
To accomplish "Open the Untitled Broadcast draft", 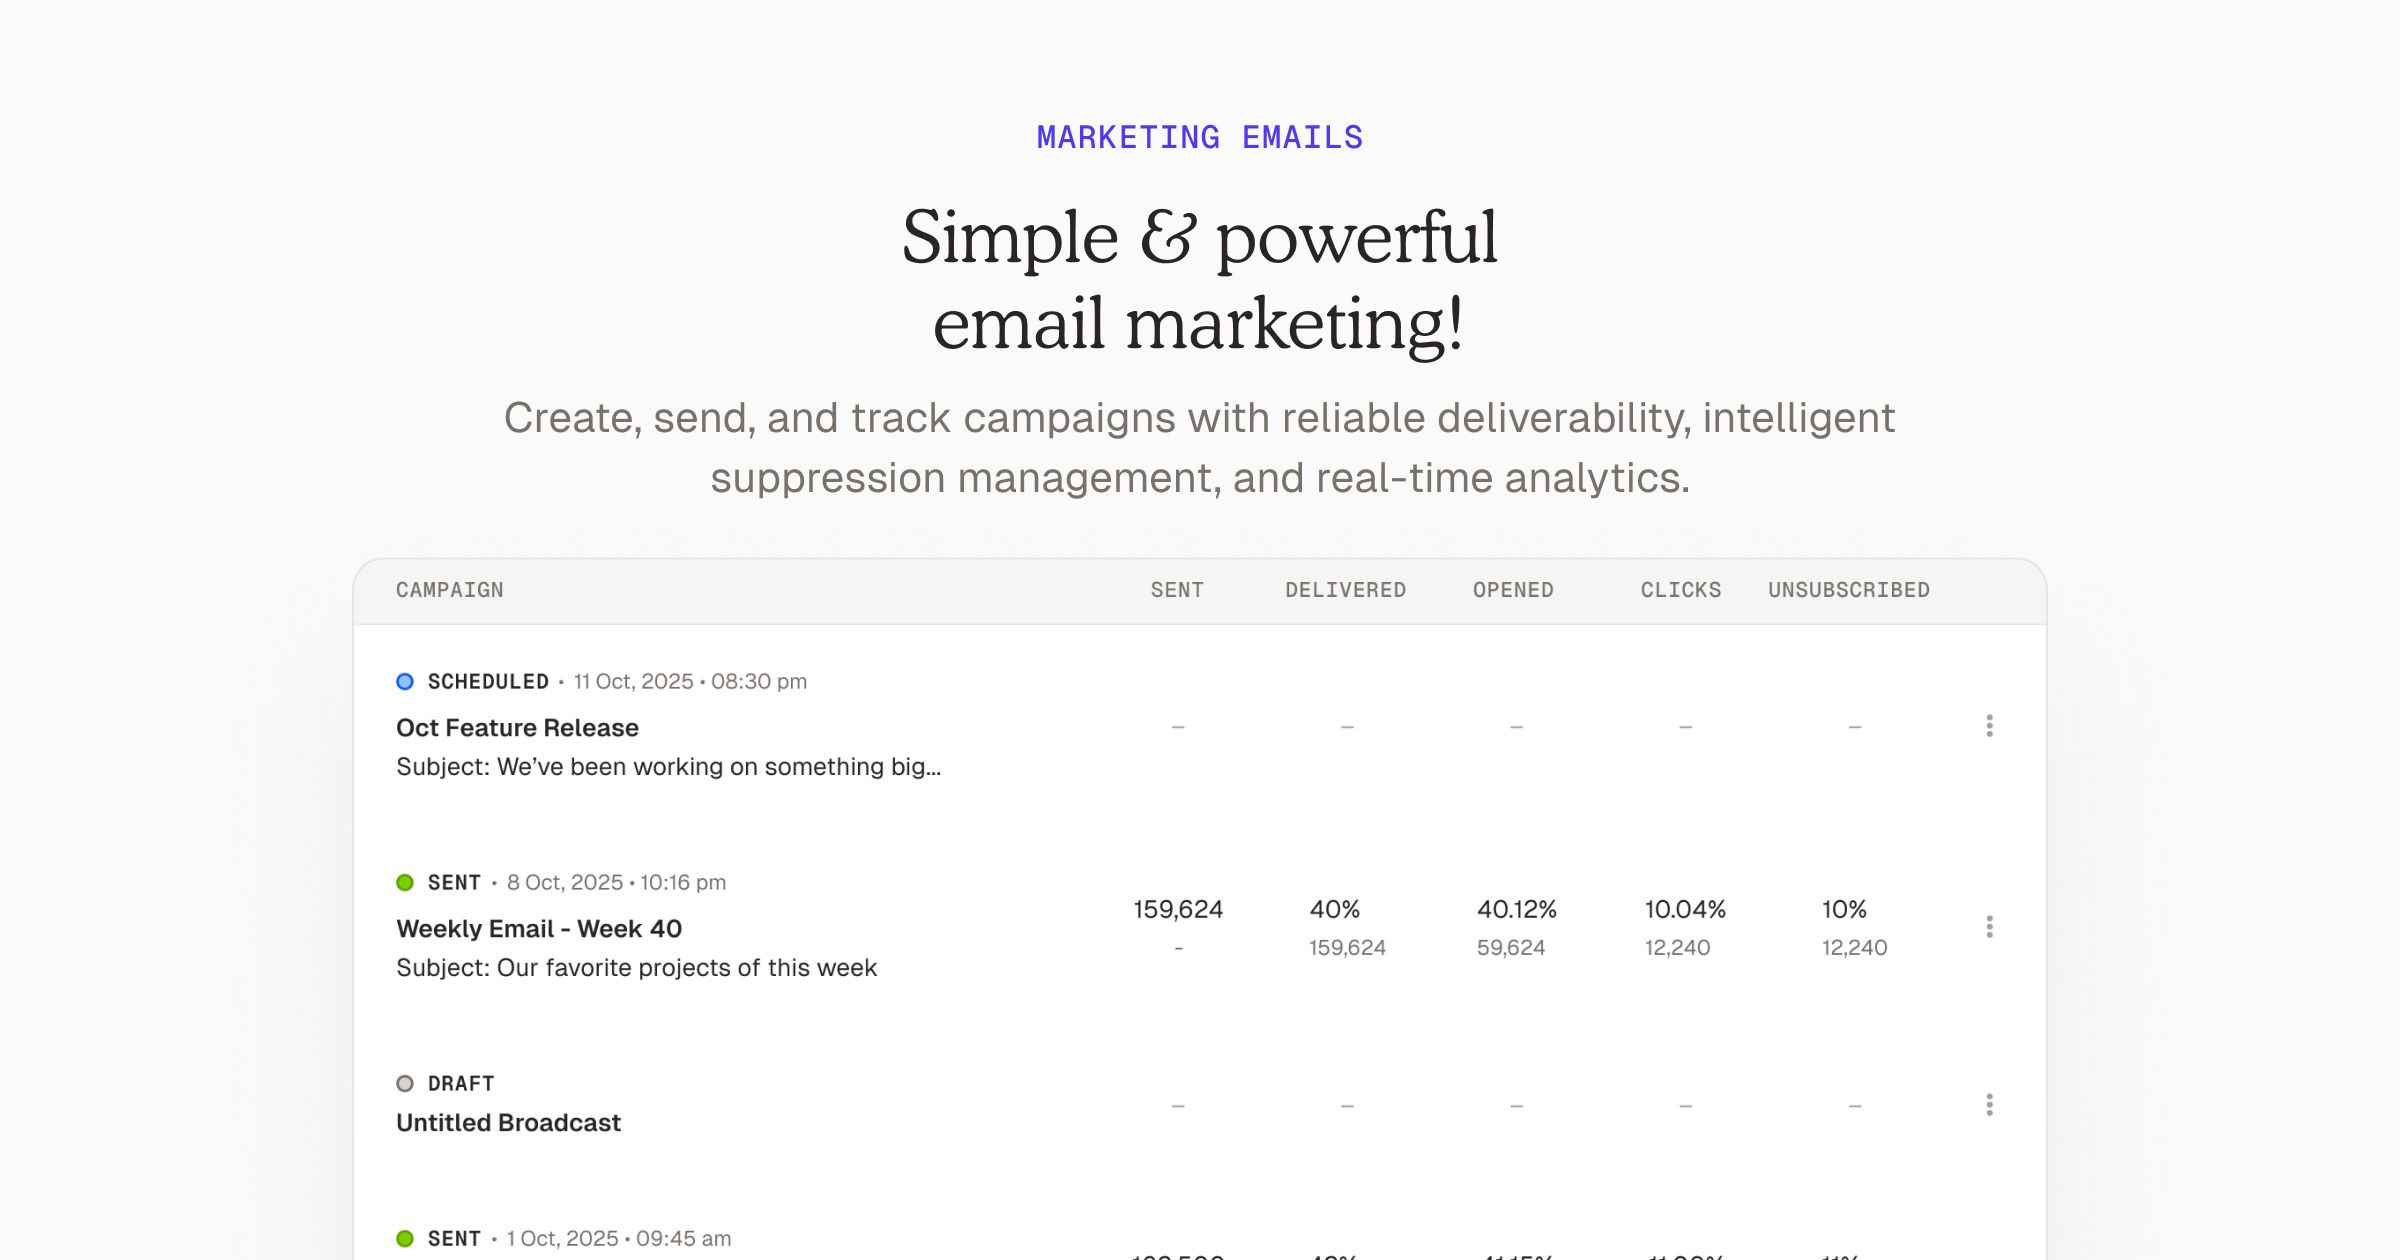I will [508, 1123].
